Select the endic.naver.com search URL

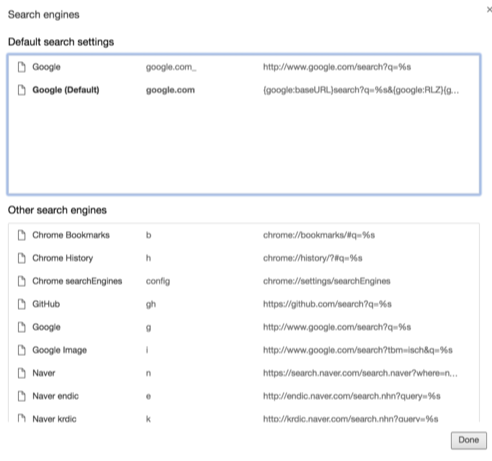[x=352, y=396]
